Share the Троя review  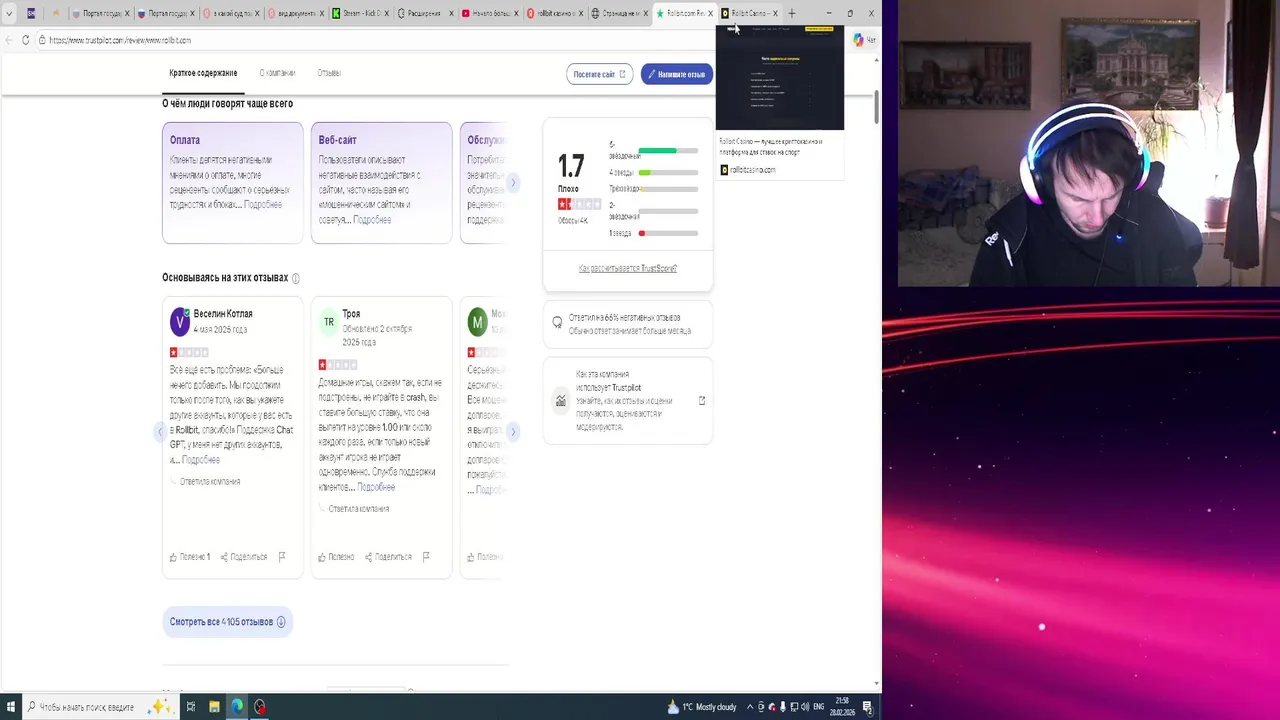(x=389, y=557)
